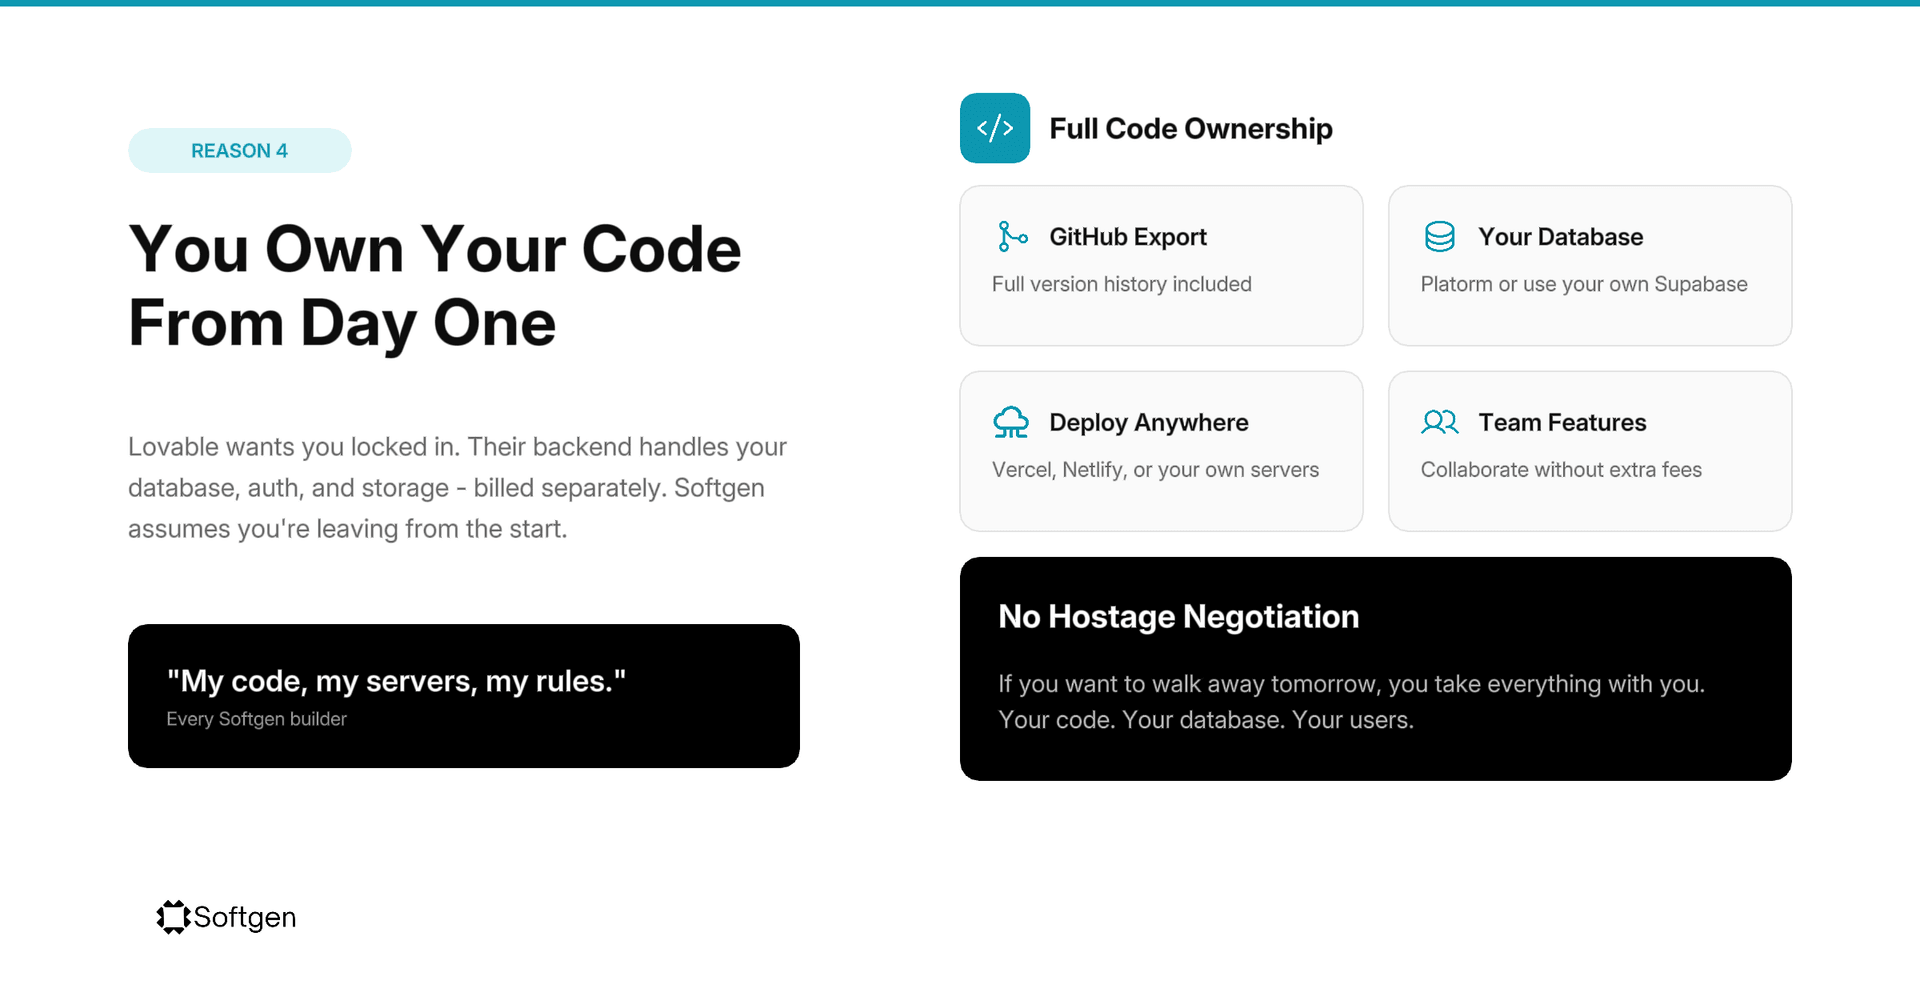Click the Softgen logo icon
The width and height of the screenshot is (1920, 1005).
(173, 917)
